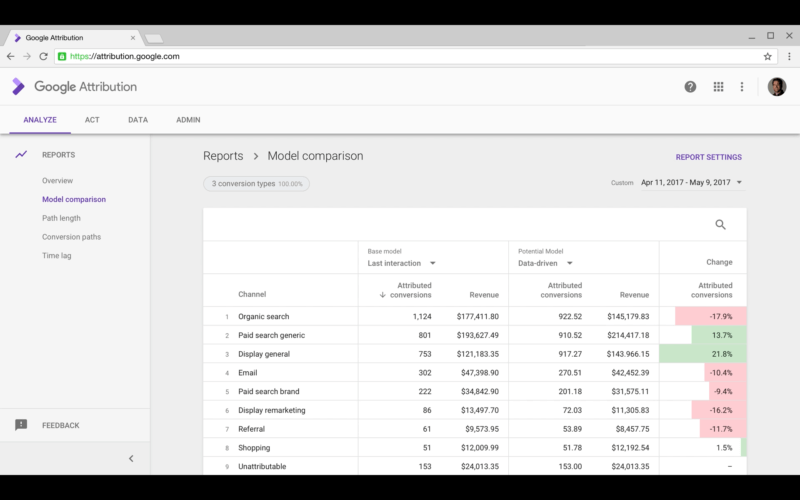This screenshot has width=800, height=500.
Task: Click the browser back arrow
Action: click(10, 57)
